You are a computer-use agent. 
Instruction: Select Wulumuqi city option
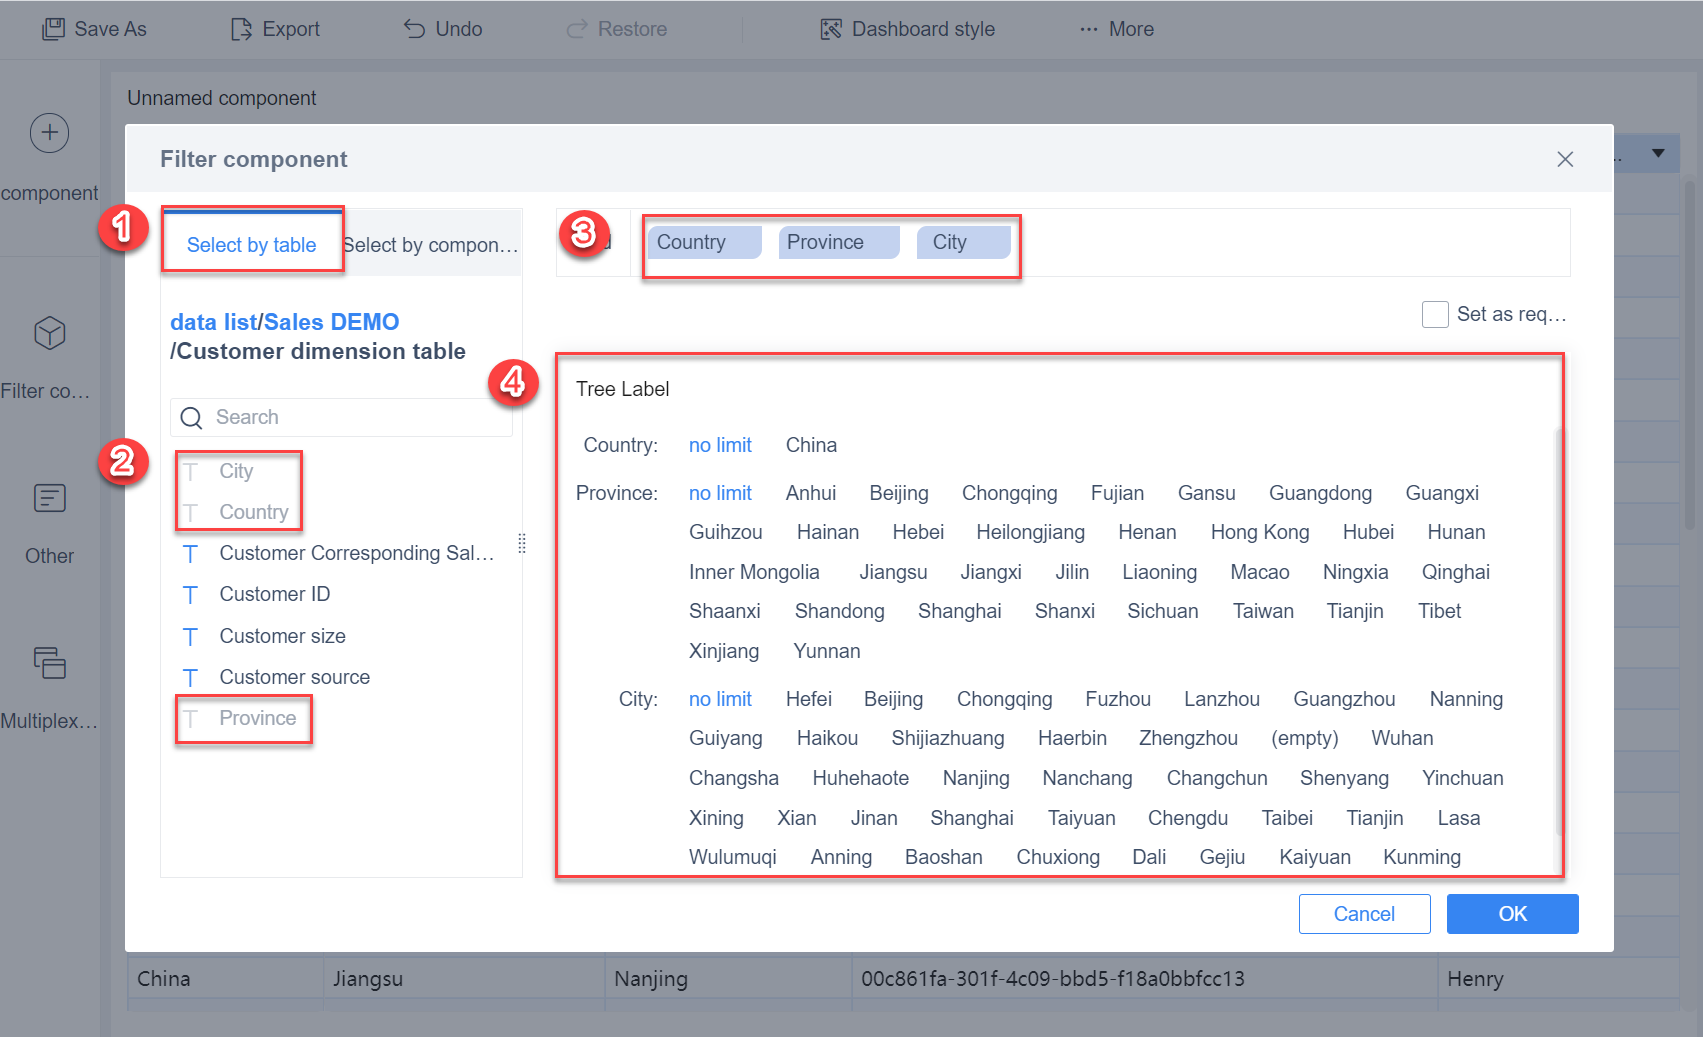point(732,857)
